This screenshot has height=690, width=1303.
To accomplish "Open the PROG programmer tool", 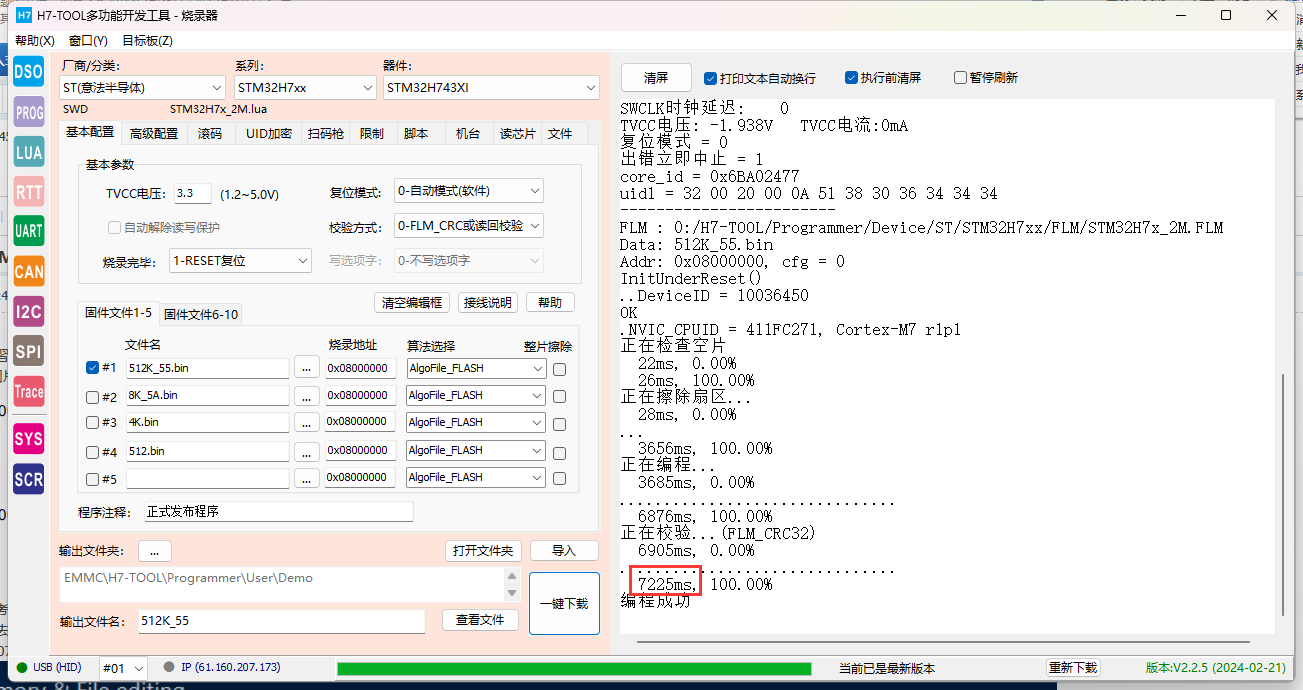I will click(x=28, y=113).
